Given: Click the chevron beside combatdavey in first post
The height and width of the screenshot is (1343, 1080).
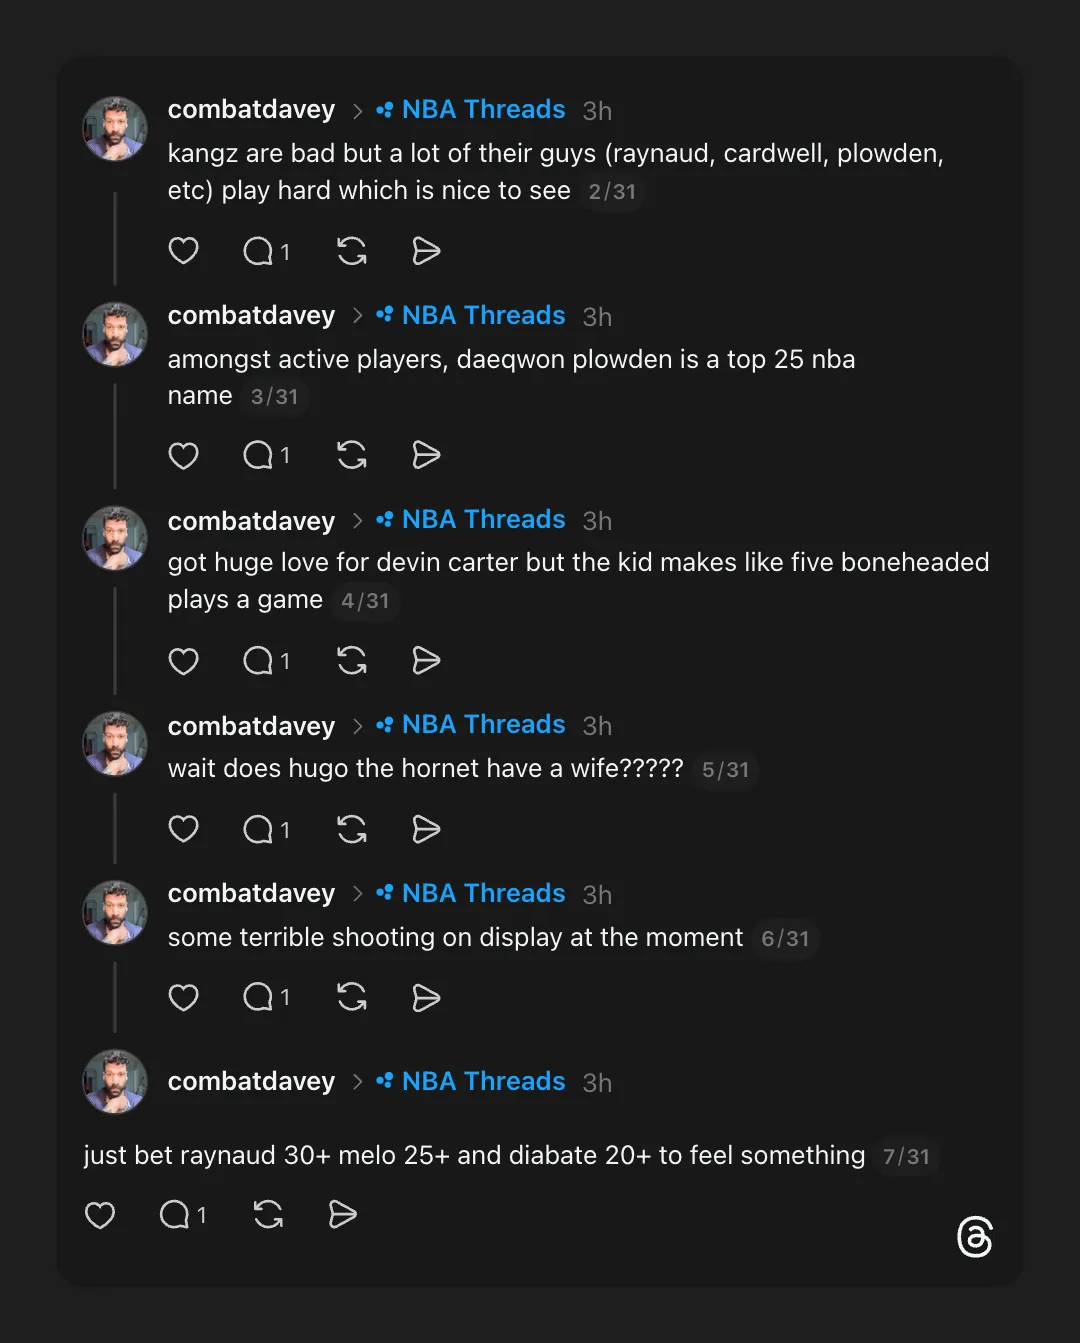Looking at the screenshot, I should pyautogui.click(x=357, y=111).
